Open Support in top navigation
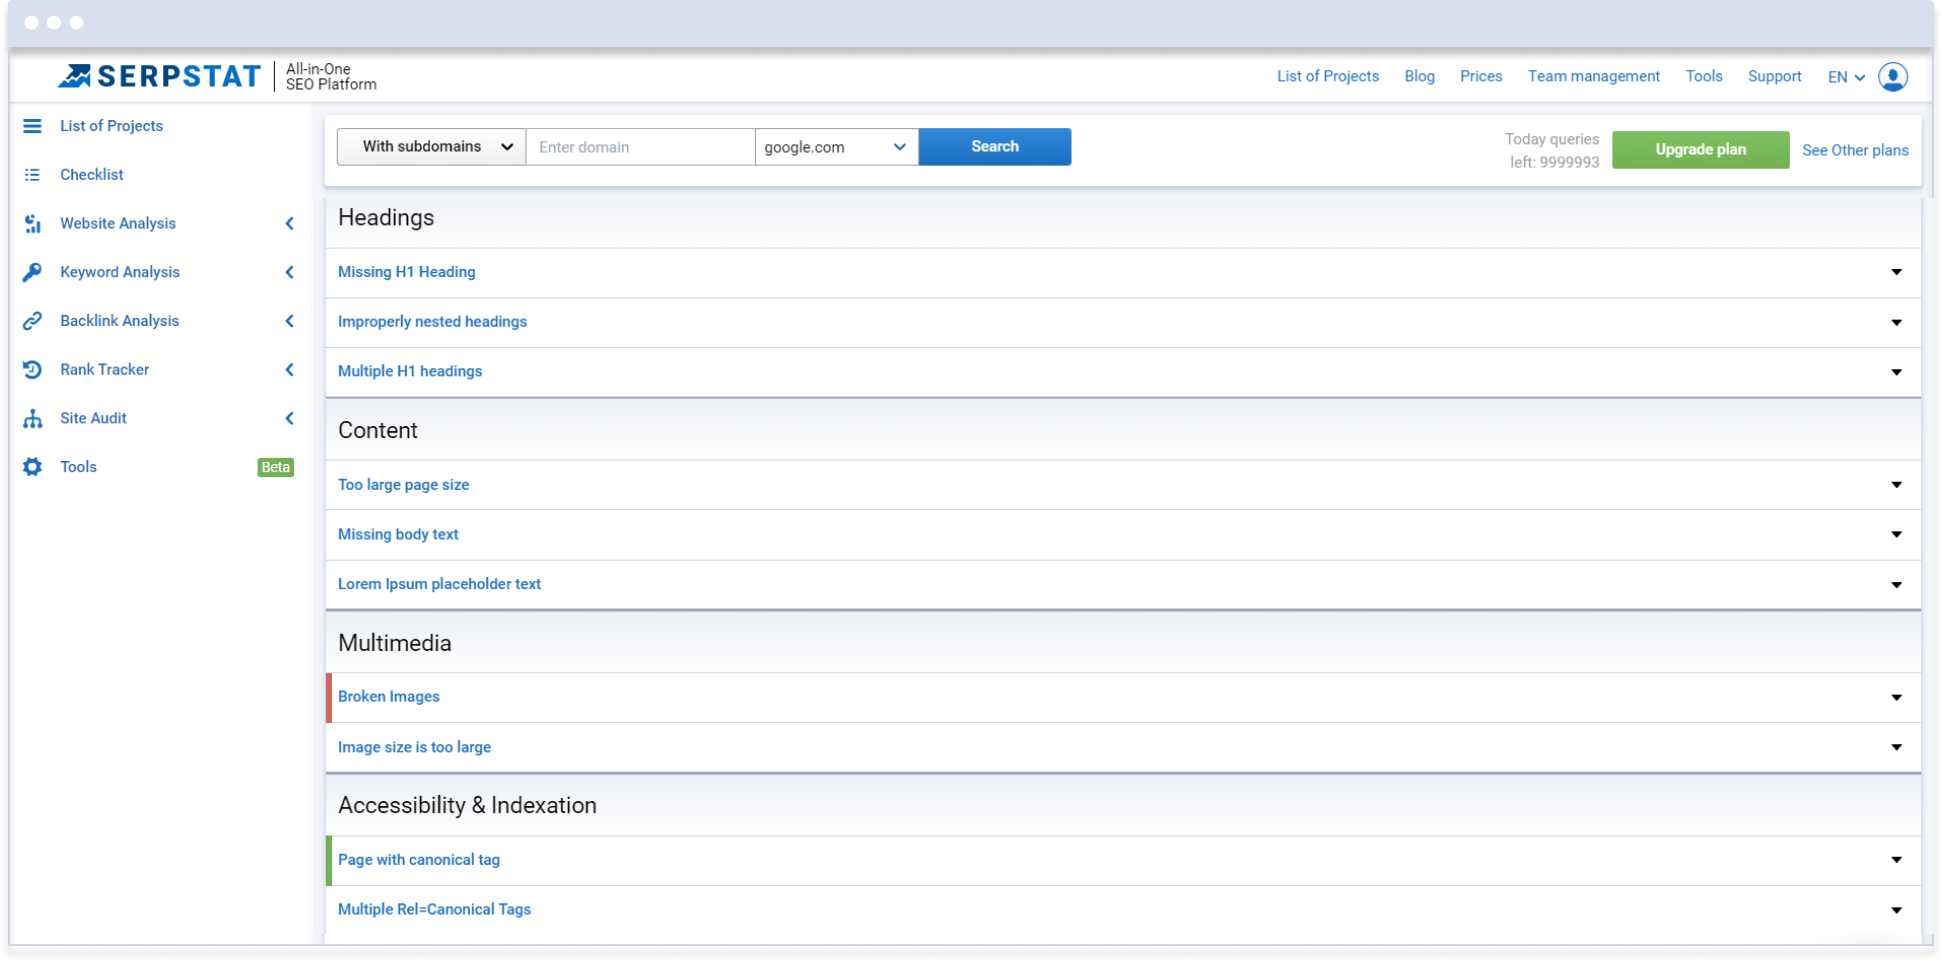Viewport: 1942px width, 962px height. pos(1774,76)
